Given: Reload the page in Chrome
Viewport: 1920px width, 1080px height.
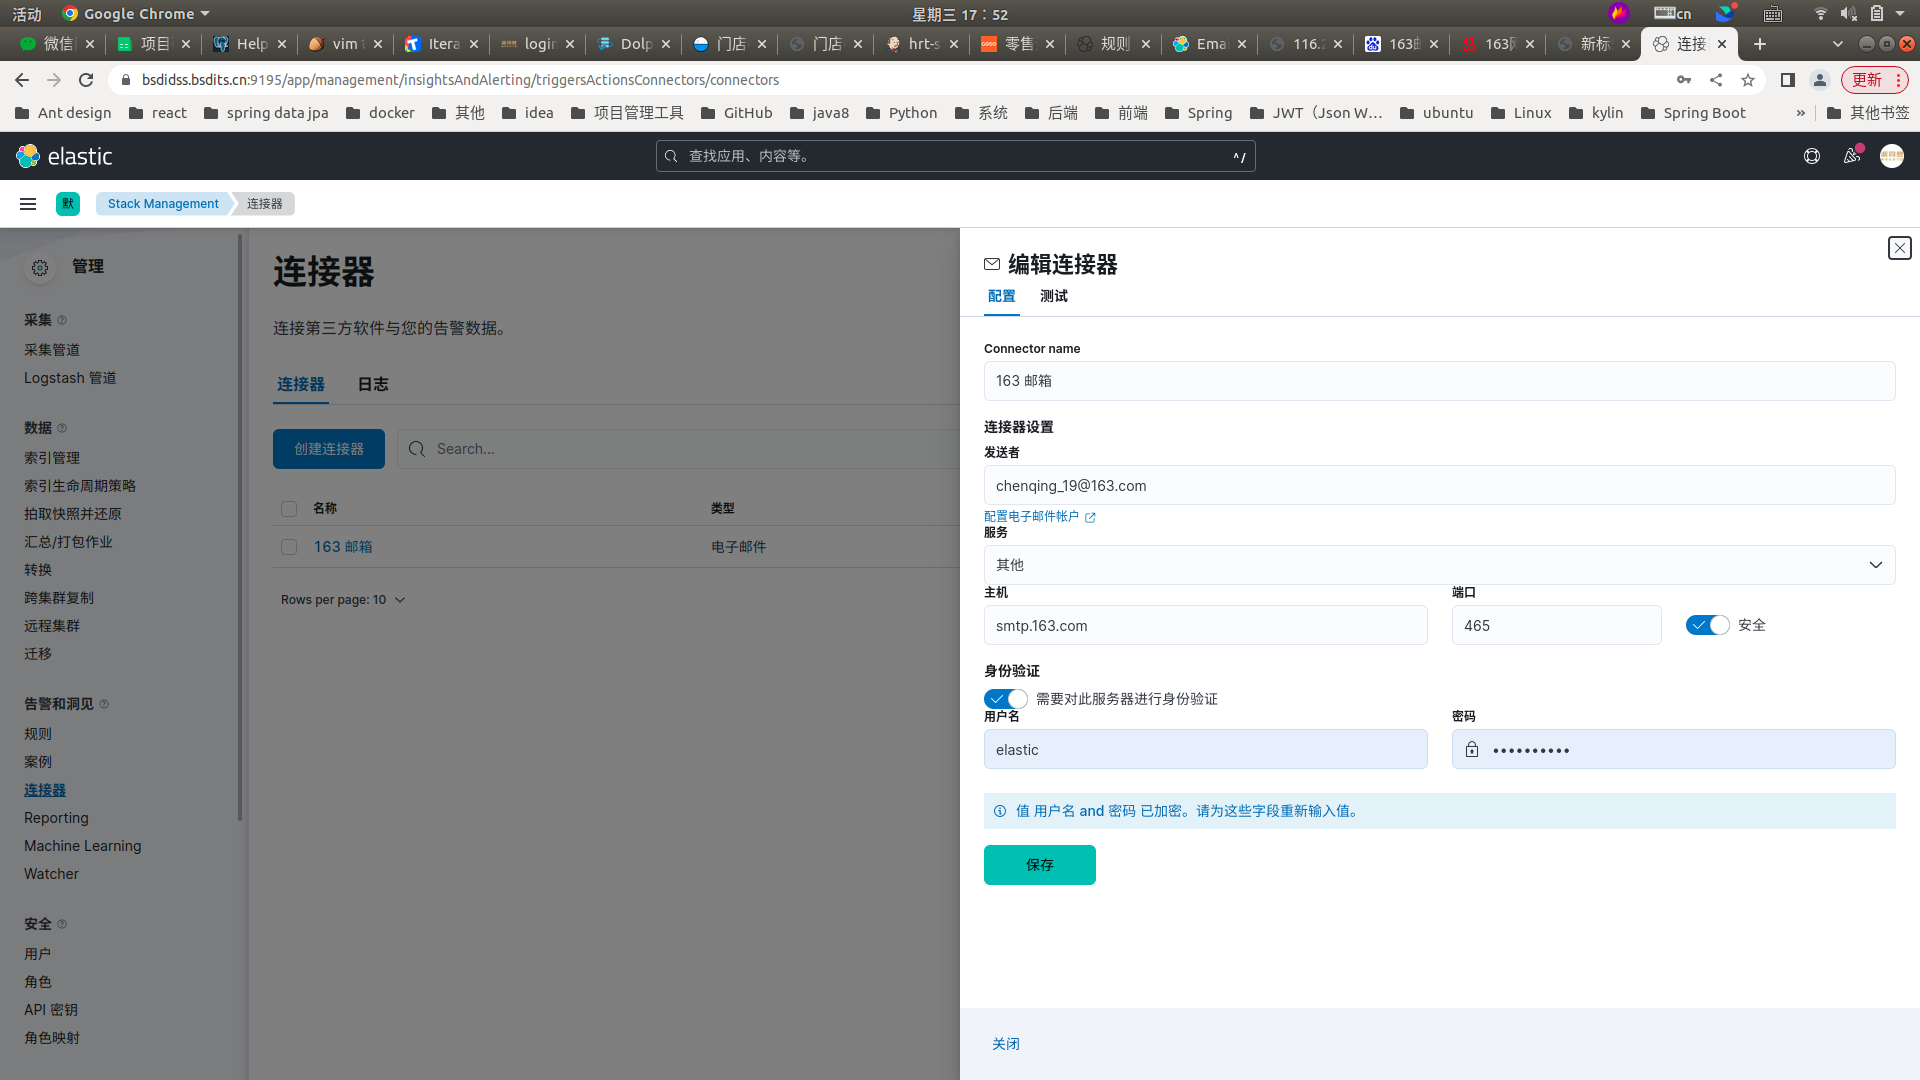Looking at the screenshot, I should (86, 80).
